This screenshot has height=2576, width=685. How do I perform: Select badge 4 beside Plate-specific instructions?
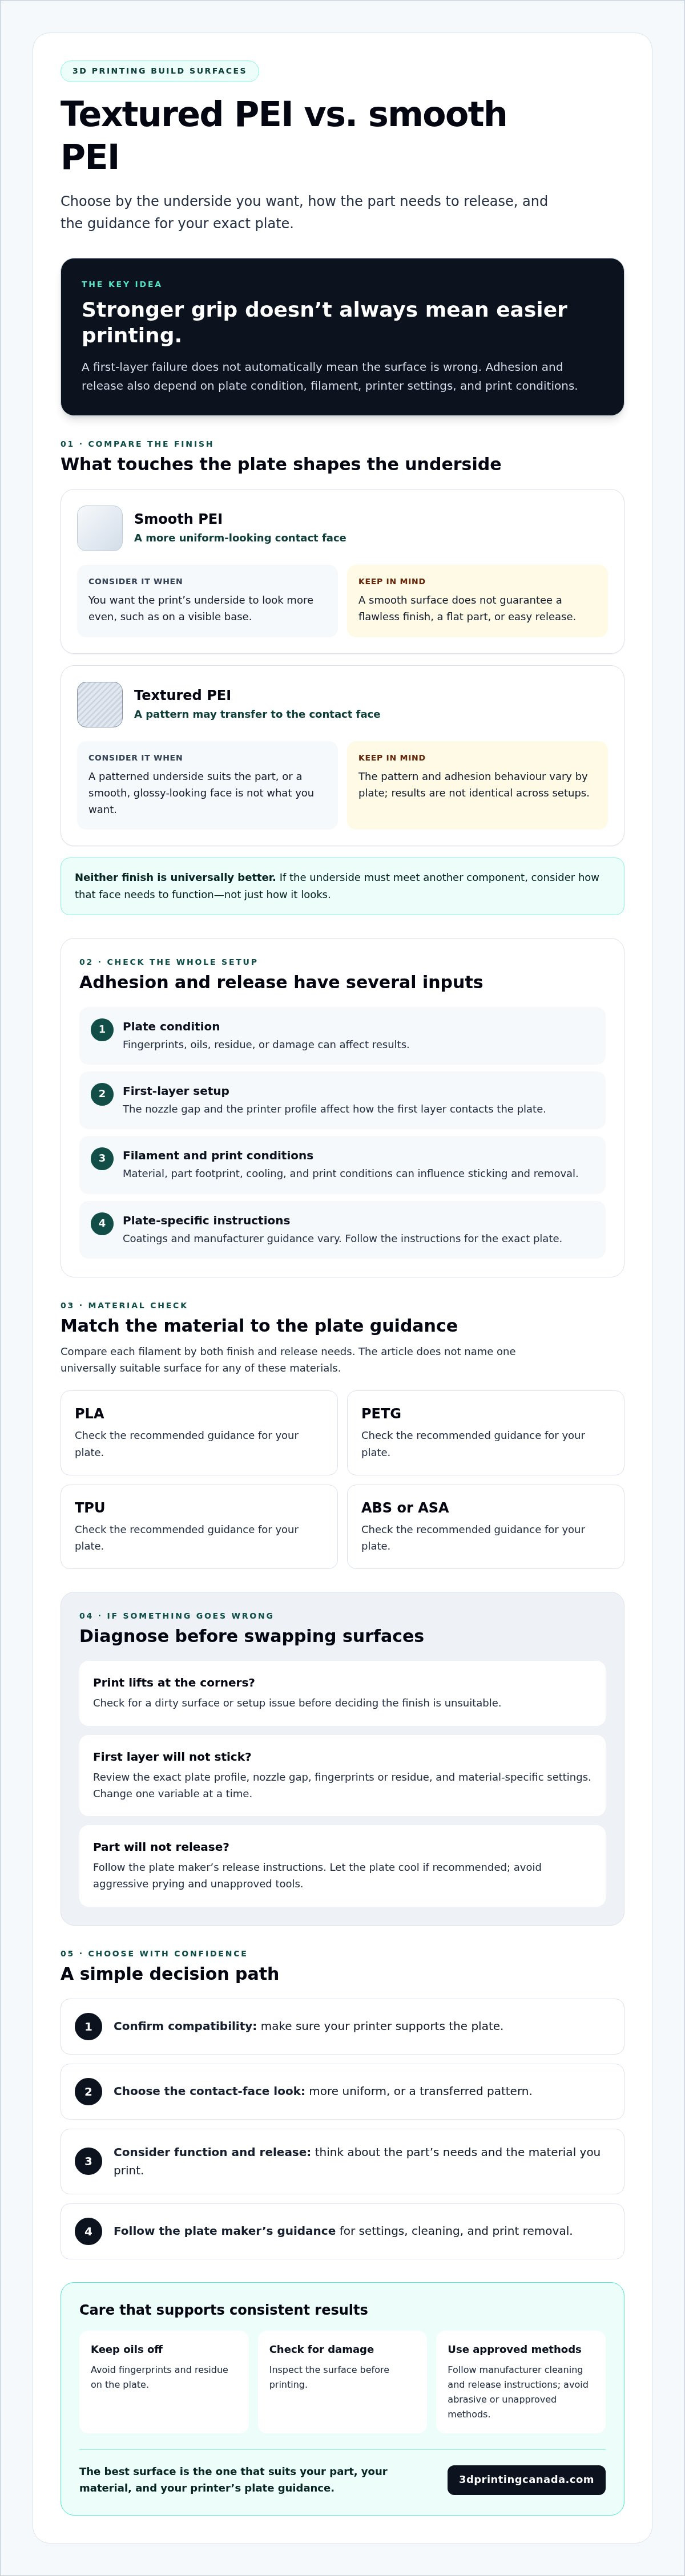pos(102,1223)
